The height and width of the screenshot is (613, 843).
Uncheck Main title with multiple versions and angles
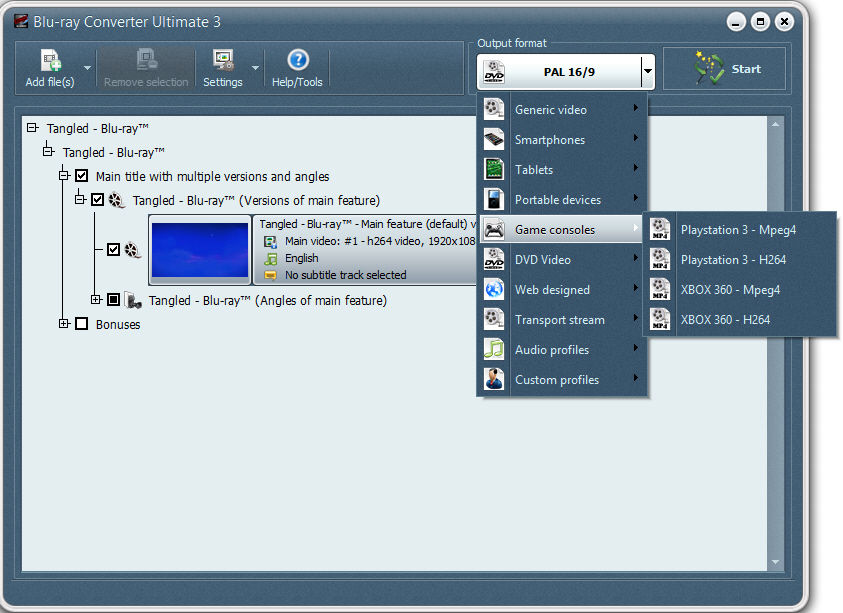[82, 175]
